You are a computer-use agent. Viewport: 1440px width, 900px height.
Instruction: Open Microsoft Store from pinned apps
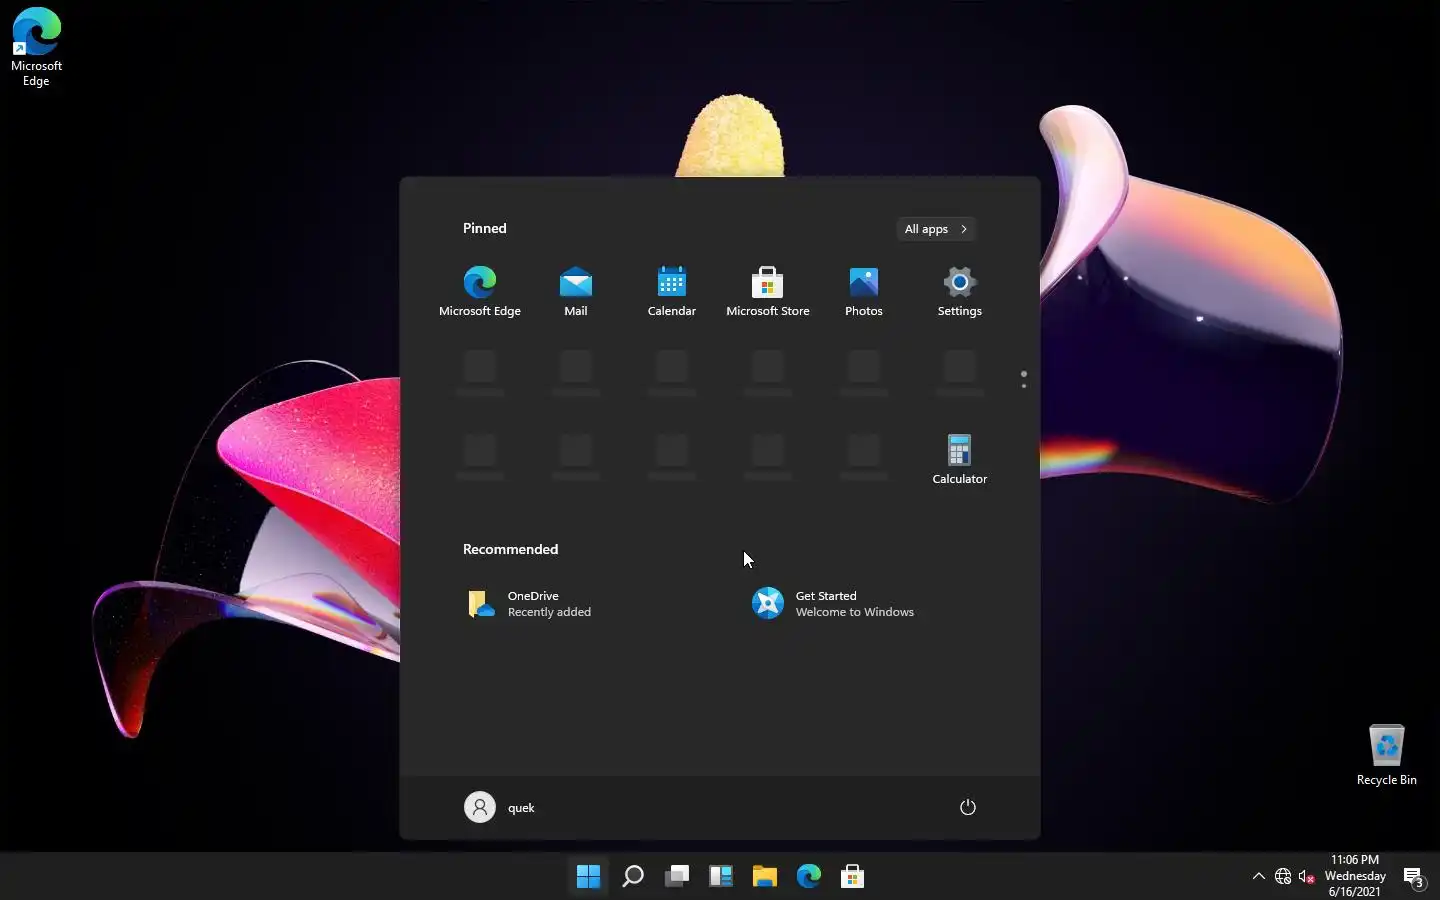pyautogui.click(x=768, y=291)
